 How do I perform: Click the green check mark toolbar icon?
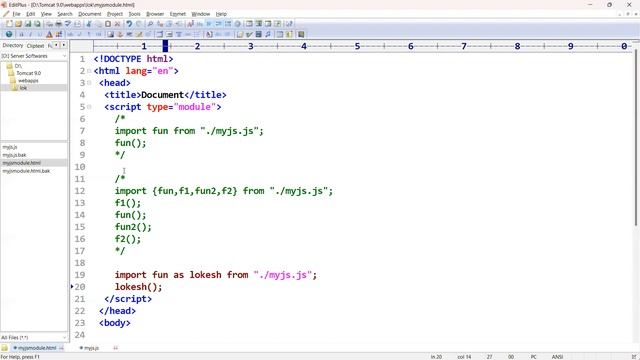[x=249, y=34]
